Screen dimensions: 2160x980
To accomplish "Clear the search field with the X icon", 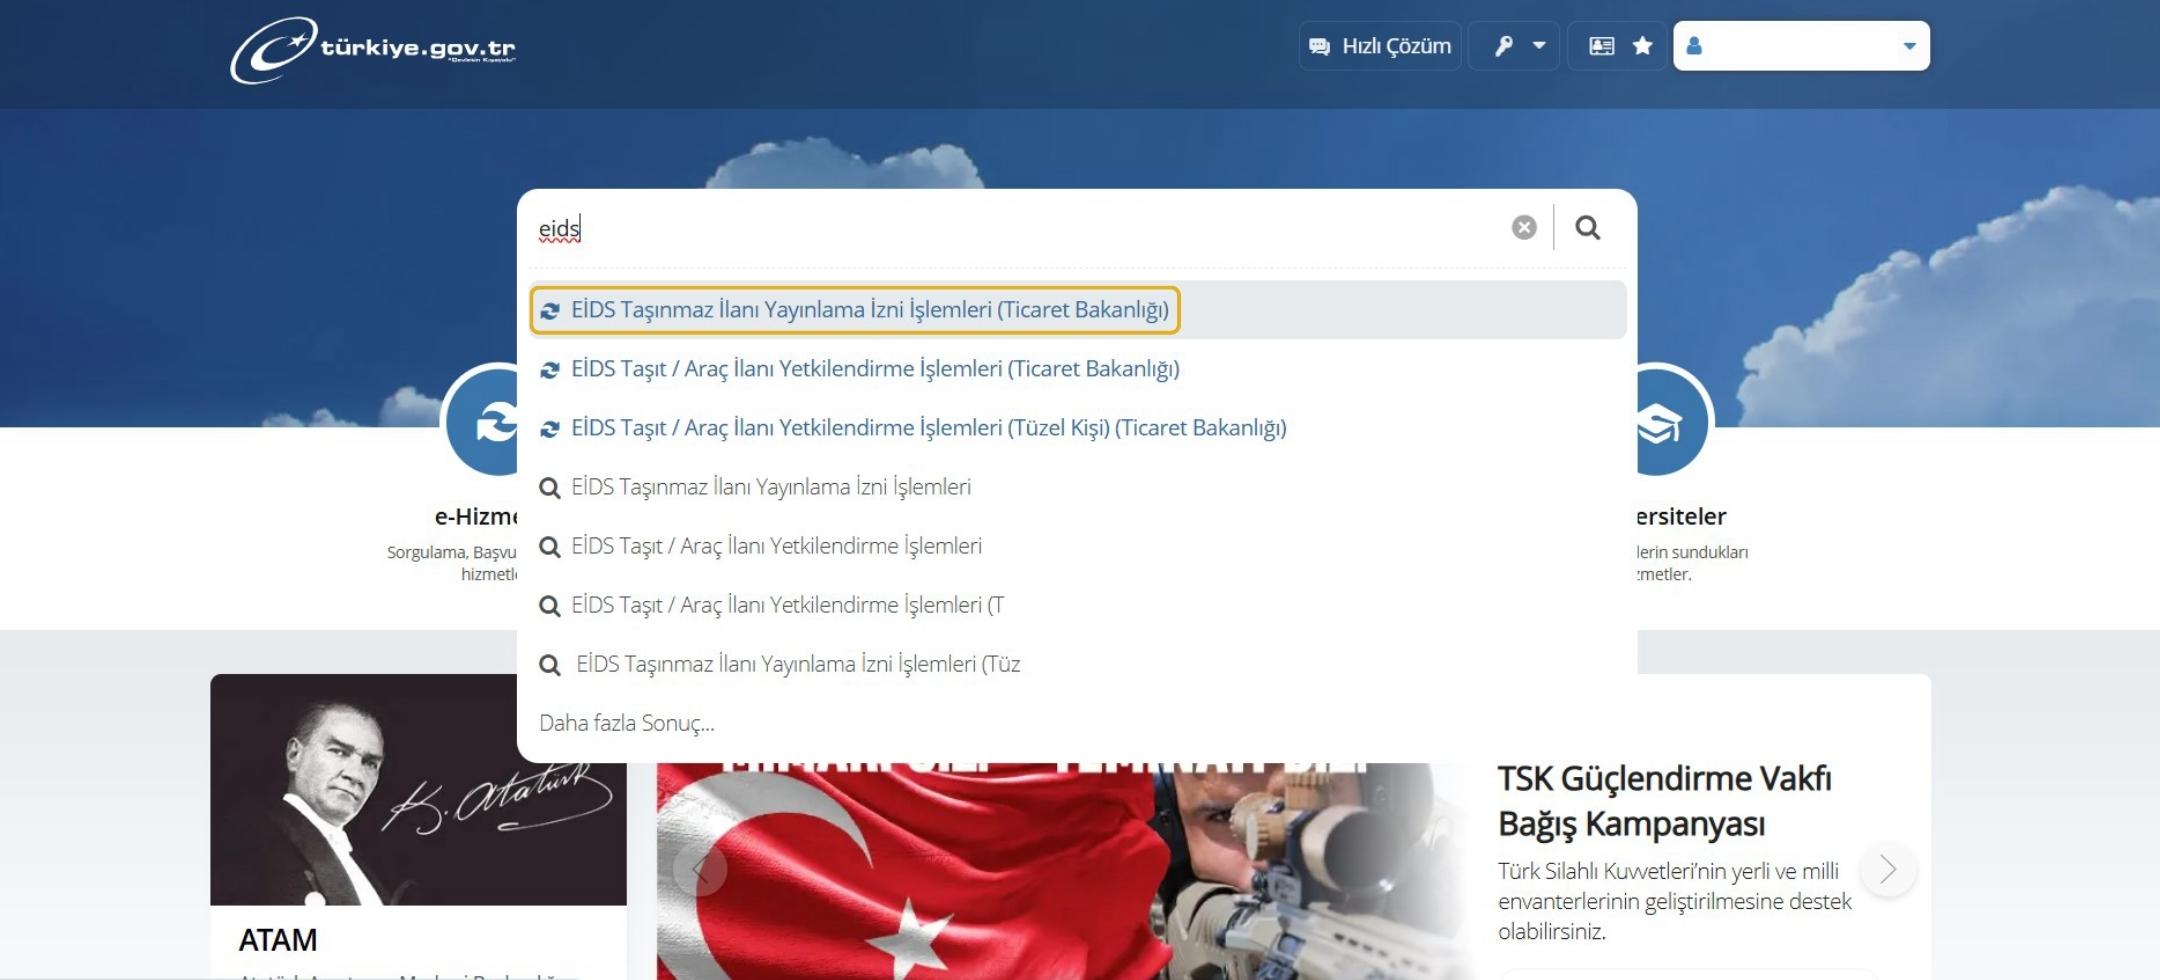I will [x=1522, y=227].
